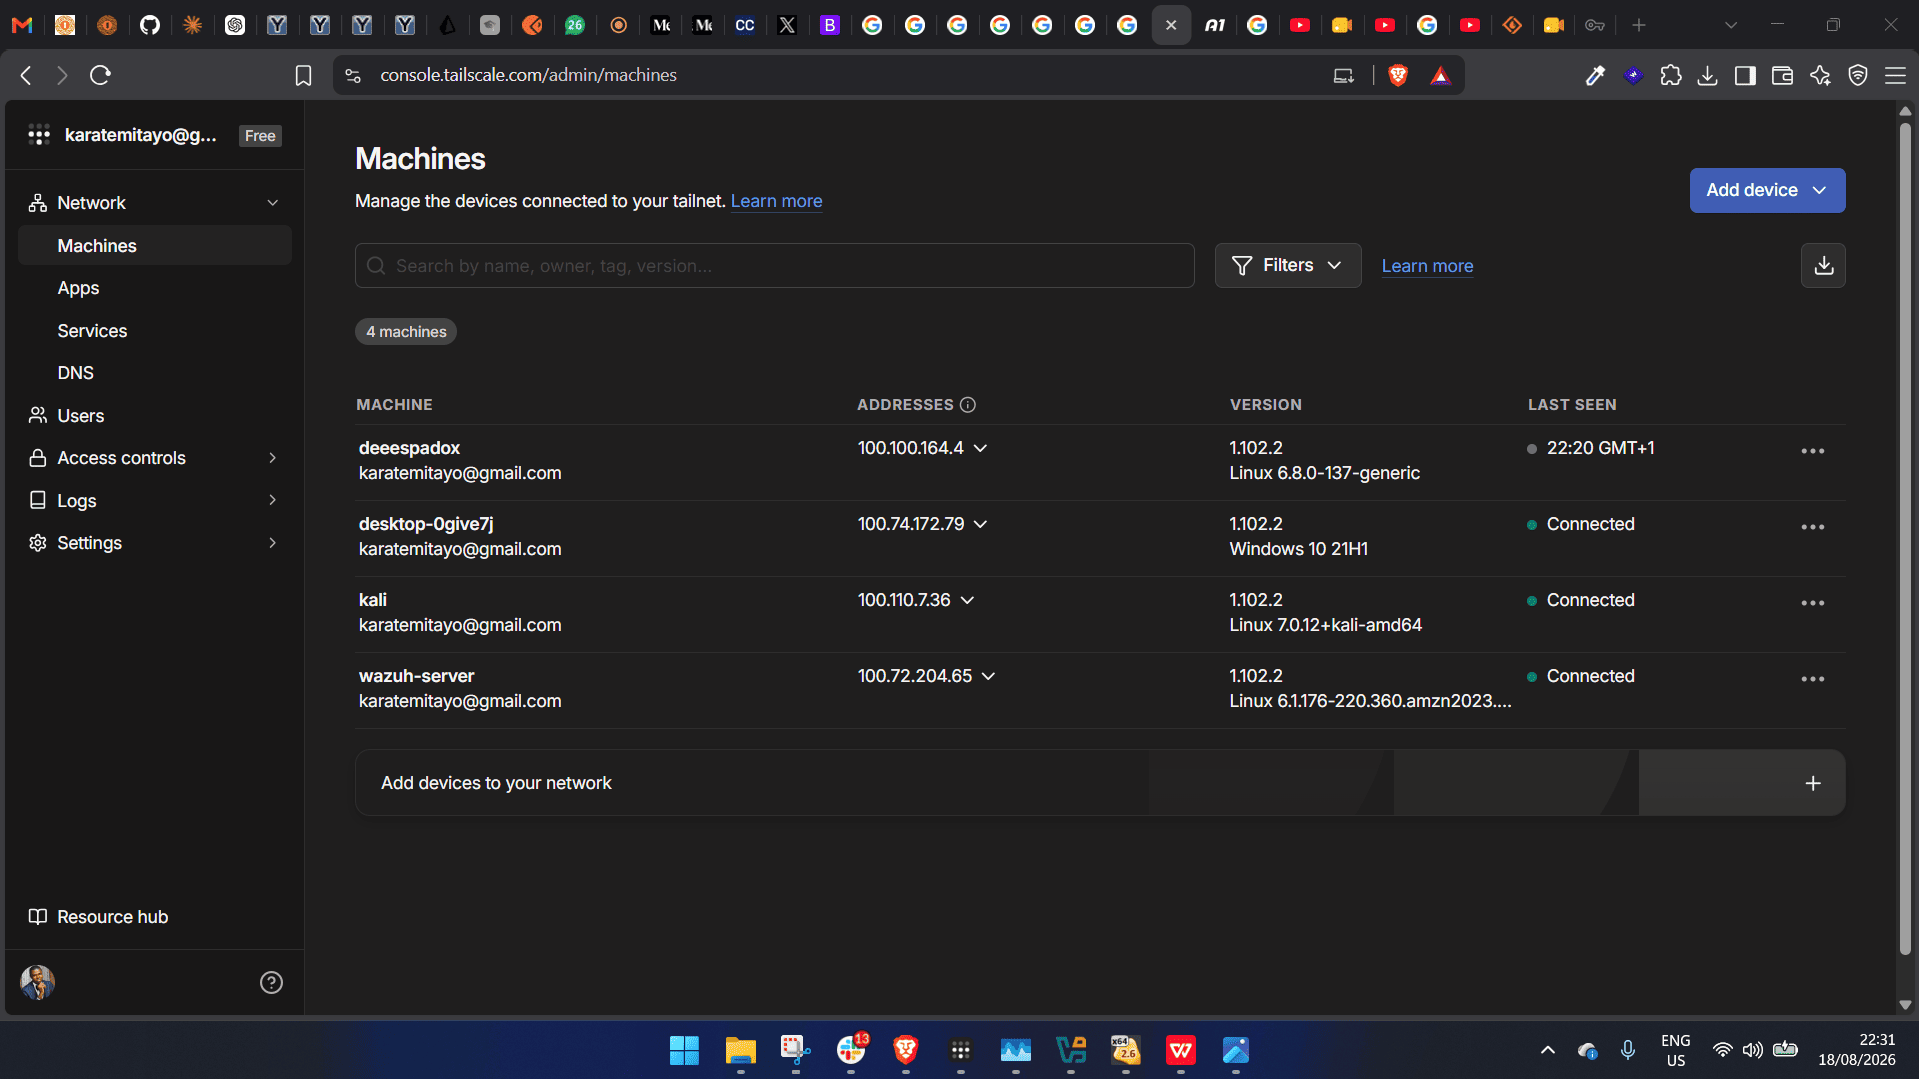Viewport: 1919px width, 1079px height.
Task: Open Slack from the taskbar
Action: [850, 1051]
